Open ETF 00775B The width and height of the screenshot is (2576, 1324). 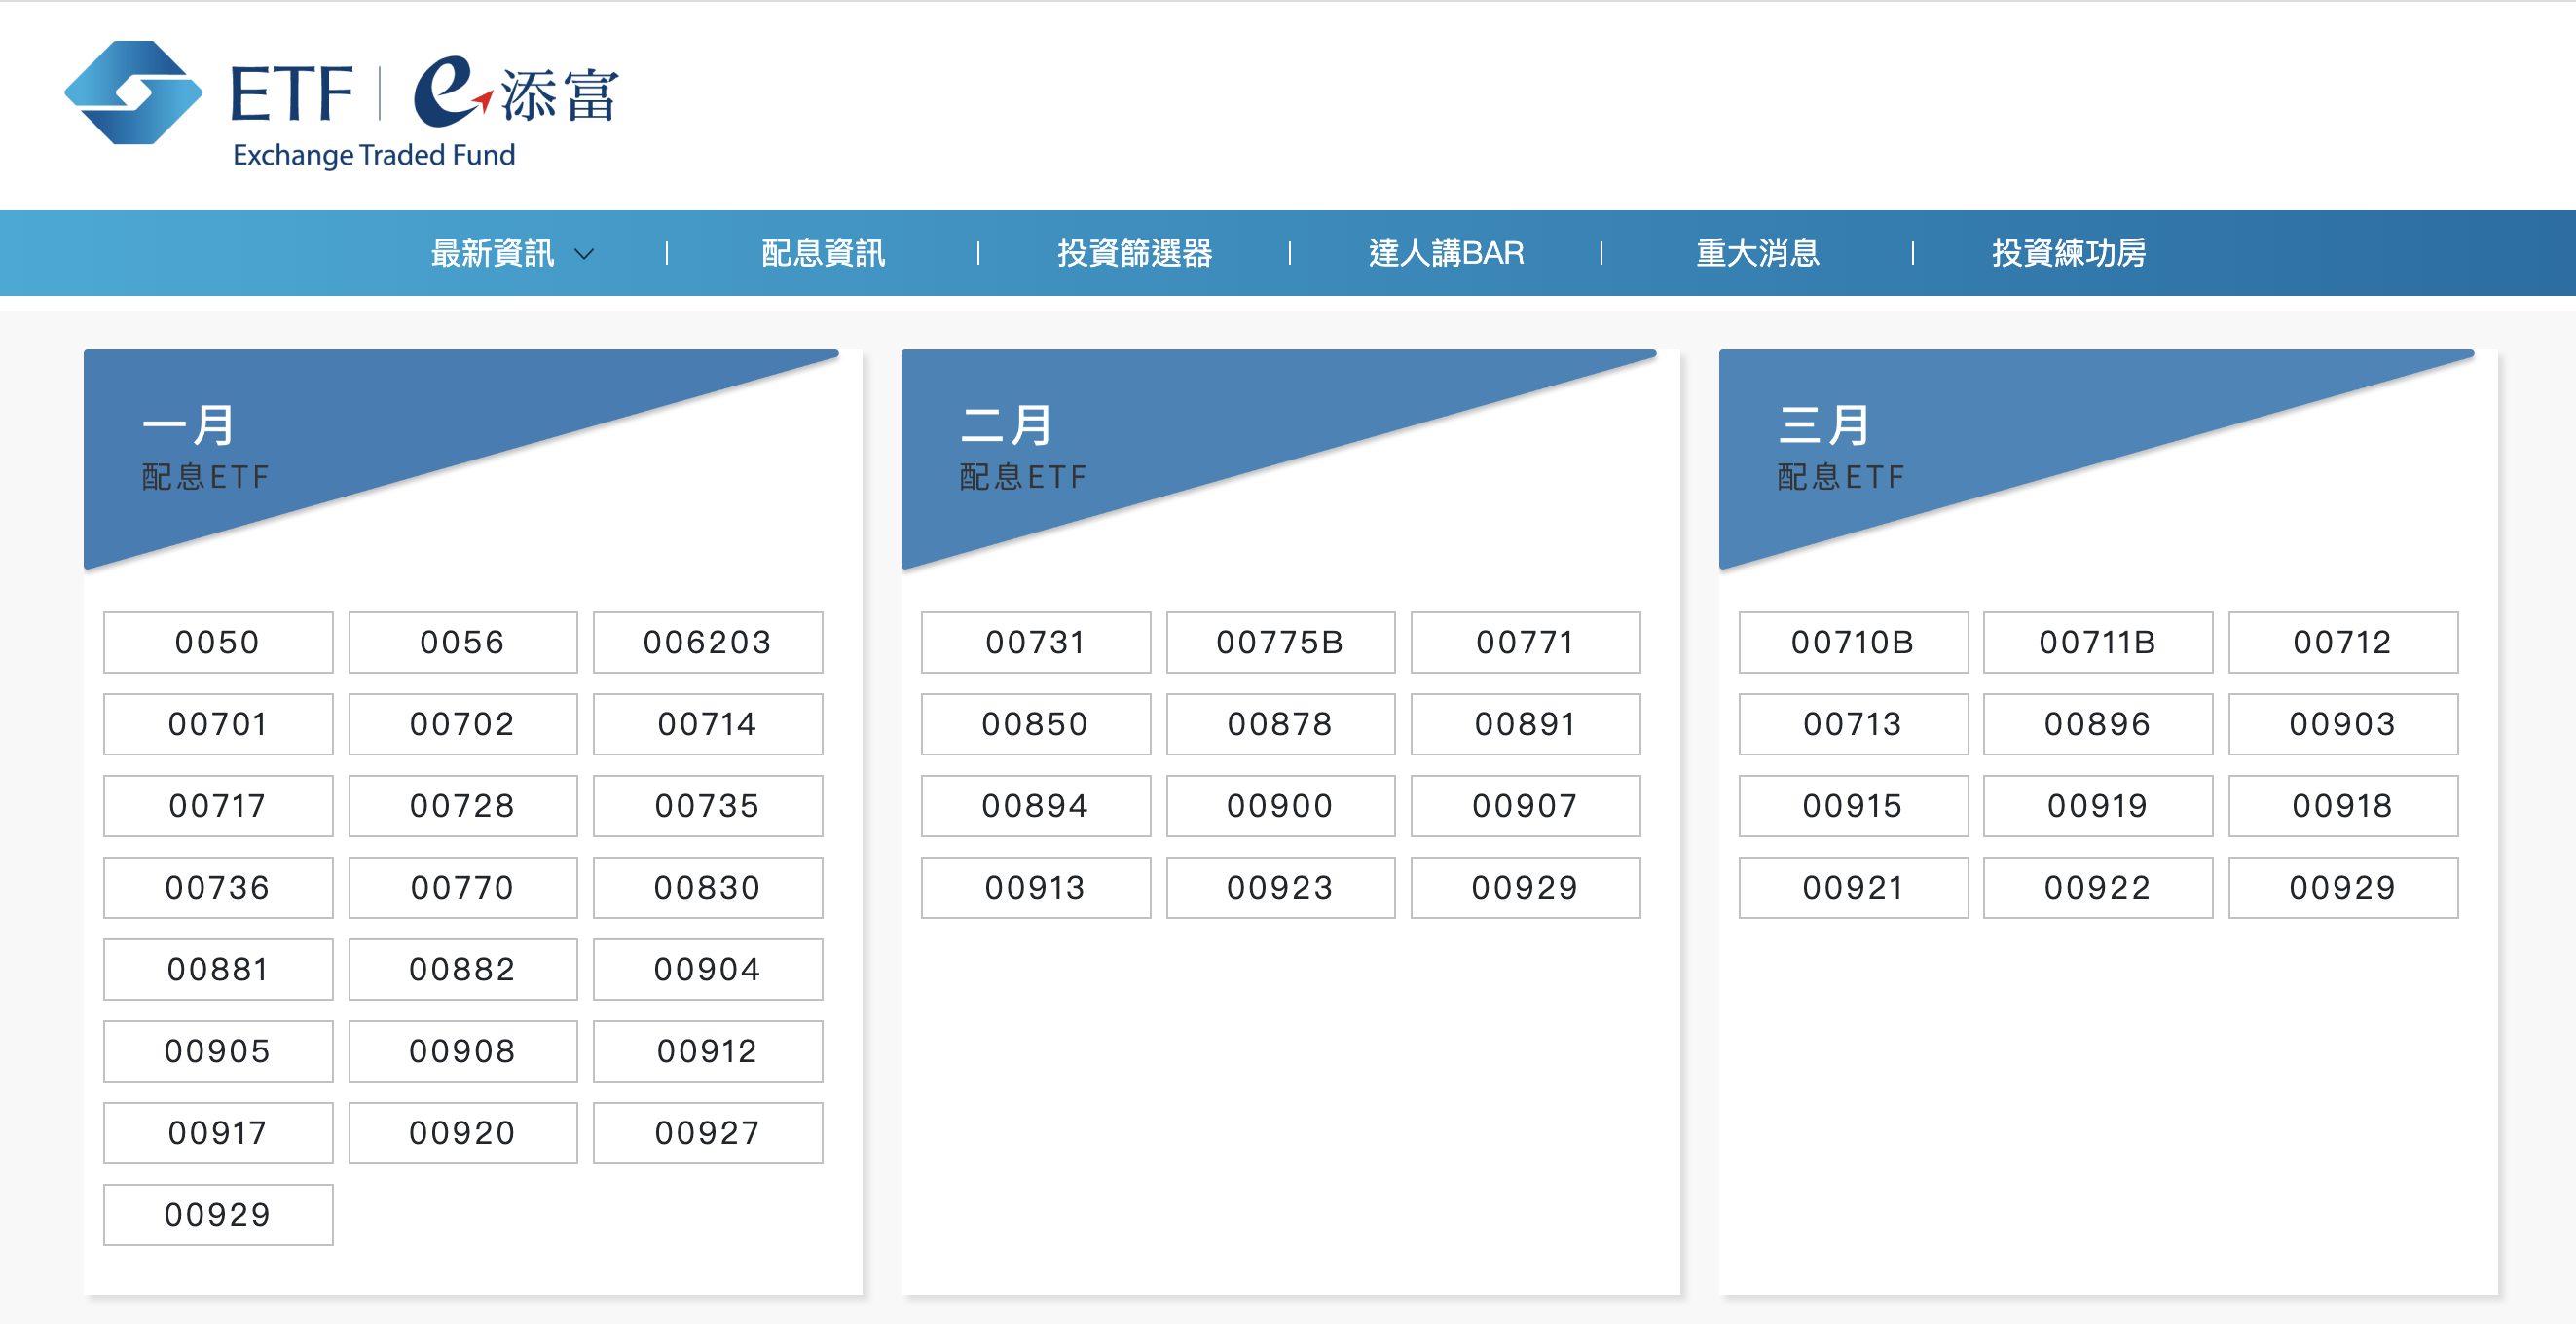click(x=1281, y=642)
